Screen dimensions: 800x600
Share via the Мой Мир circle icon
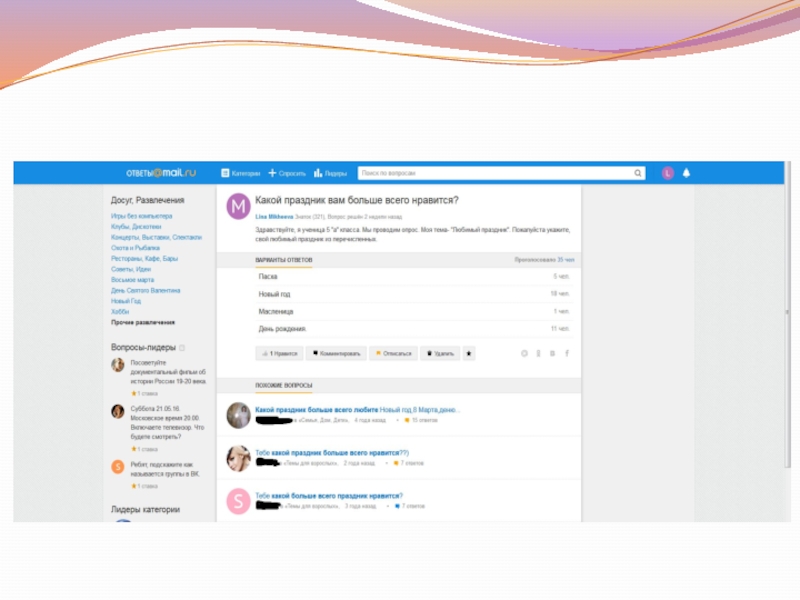524,354
